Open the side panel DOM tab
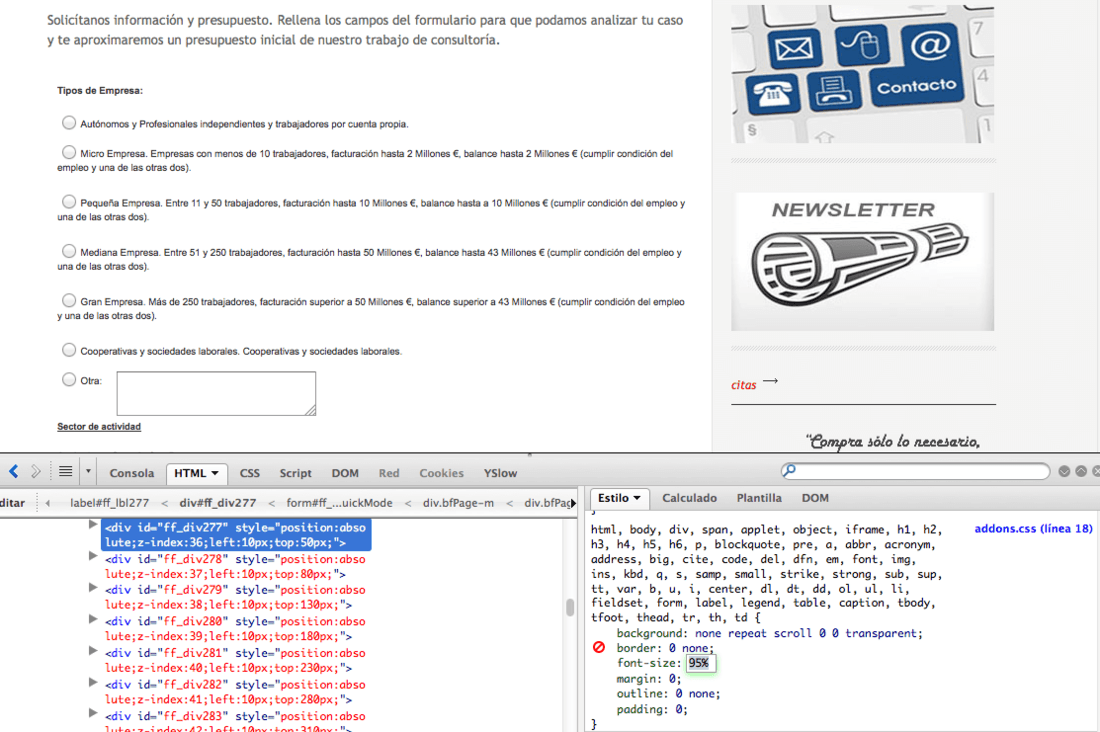1100x732 pixels. 815,498
